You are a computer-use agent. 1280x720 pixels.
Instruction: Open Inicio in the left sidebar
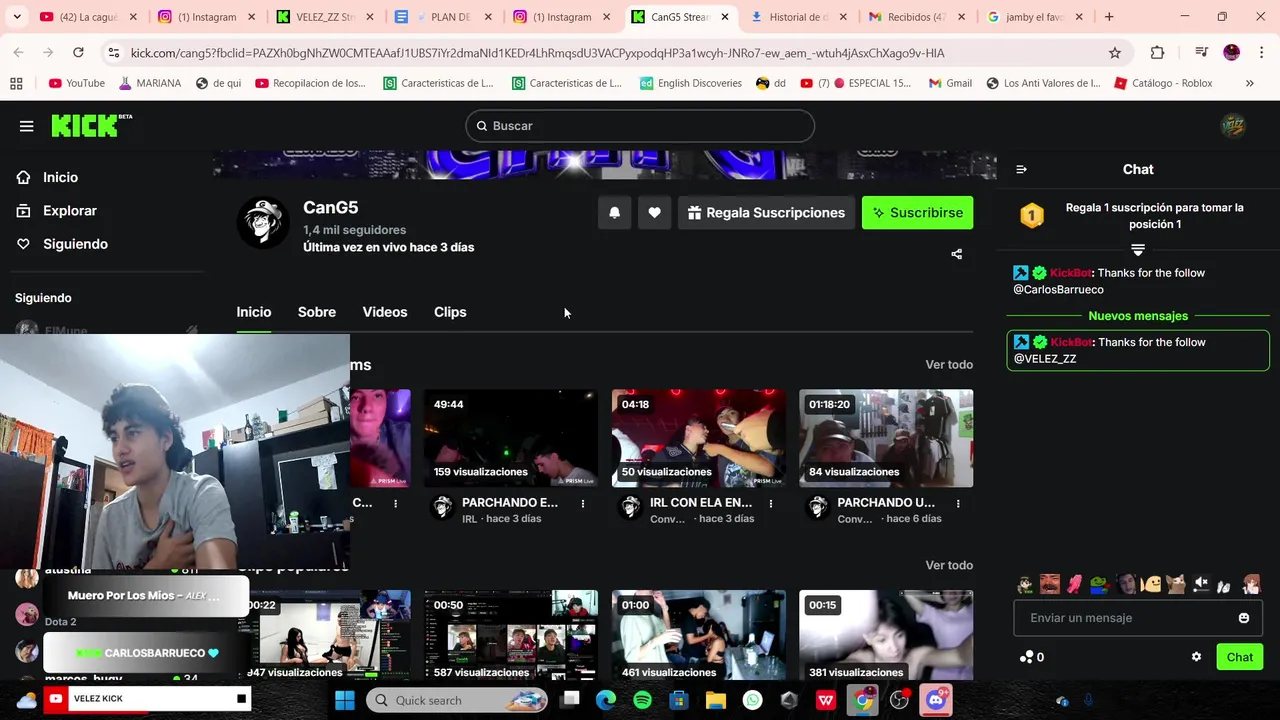pos(60,177)
